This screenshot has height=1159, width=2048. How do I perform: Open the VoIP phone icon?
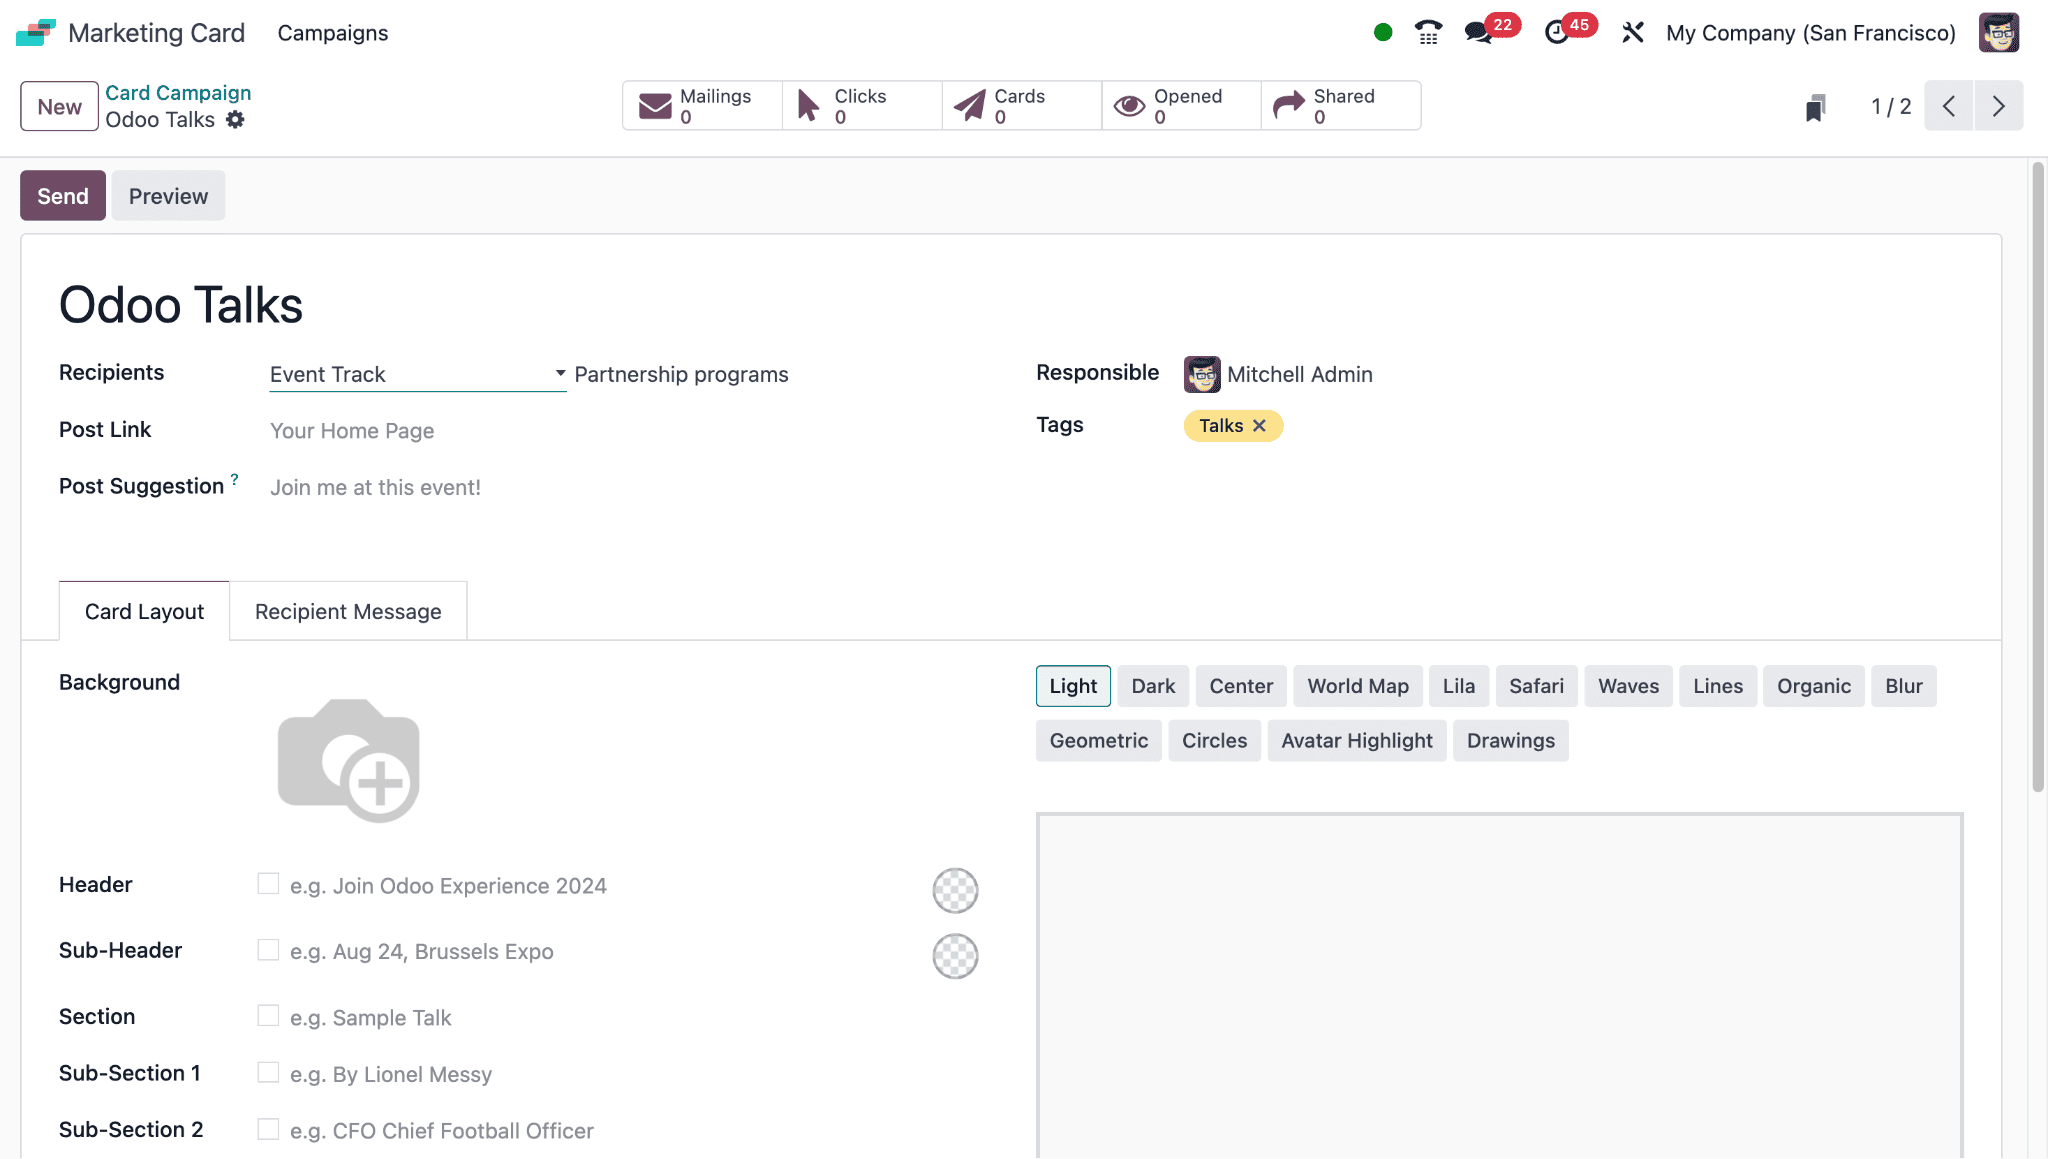[1428, 33]
